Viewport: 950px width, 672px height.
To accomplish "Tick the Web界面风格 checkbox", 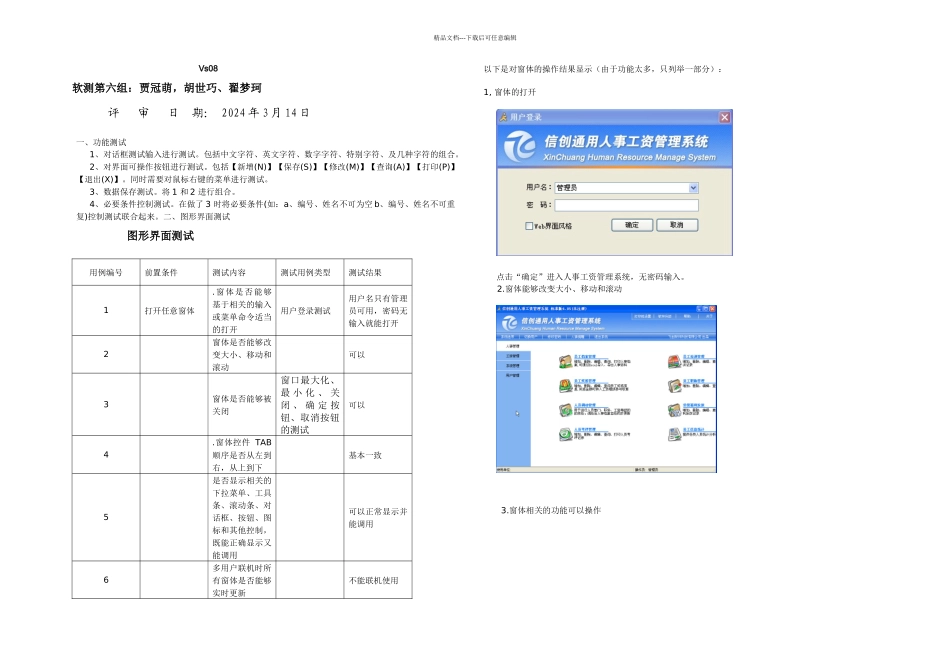I will pyautogui.click(x=529, y=225).
